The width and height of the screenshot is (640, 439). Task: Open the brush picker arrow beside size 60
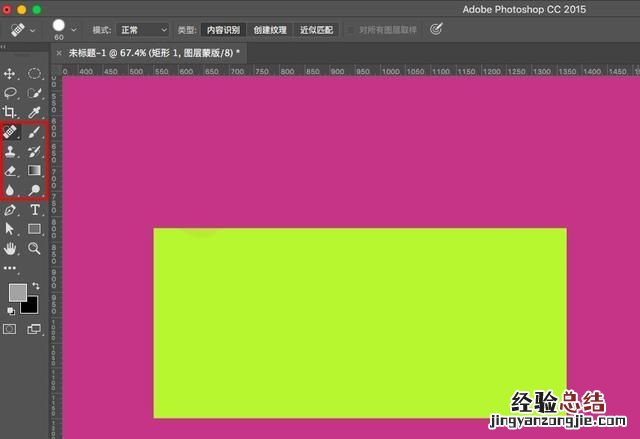pyautogui.click(x=74, y=29)
